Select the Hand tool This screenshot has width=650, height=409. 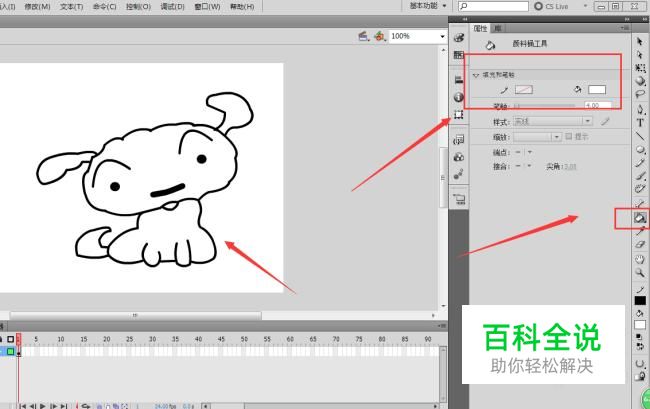click(640, 259)
